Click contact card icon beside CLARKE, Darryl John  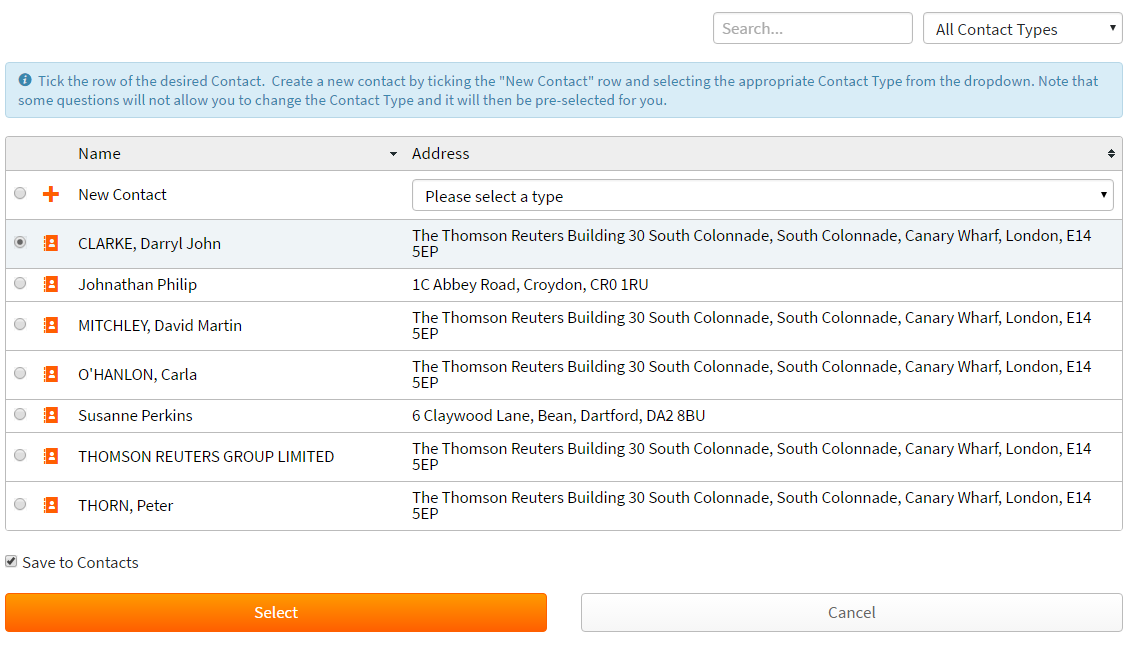(51, 243)
